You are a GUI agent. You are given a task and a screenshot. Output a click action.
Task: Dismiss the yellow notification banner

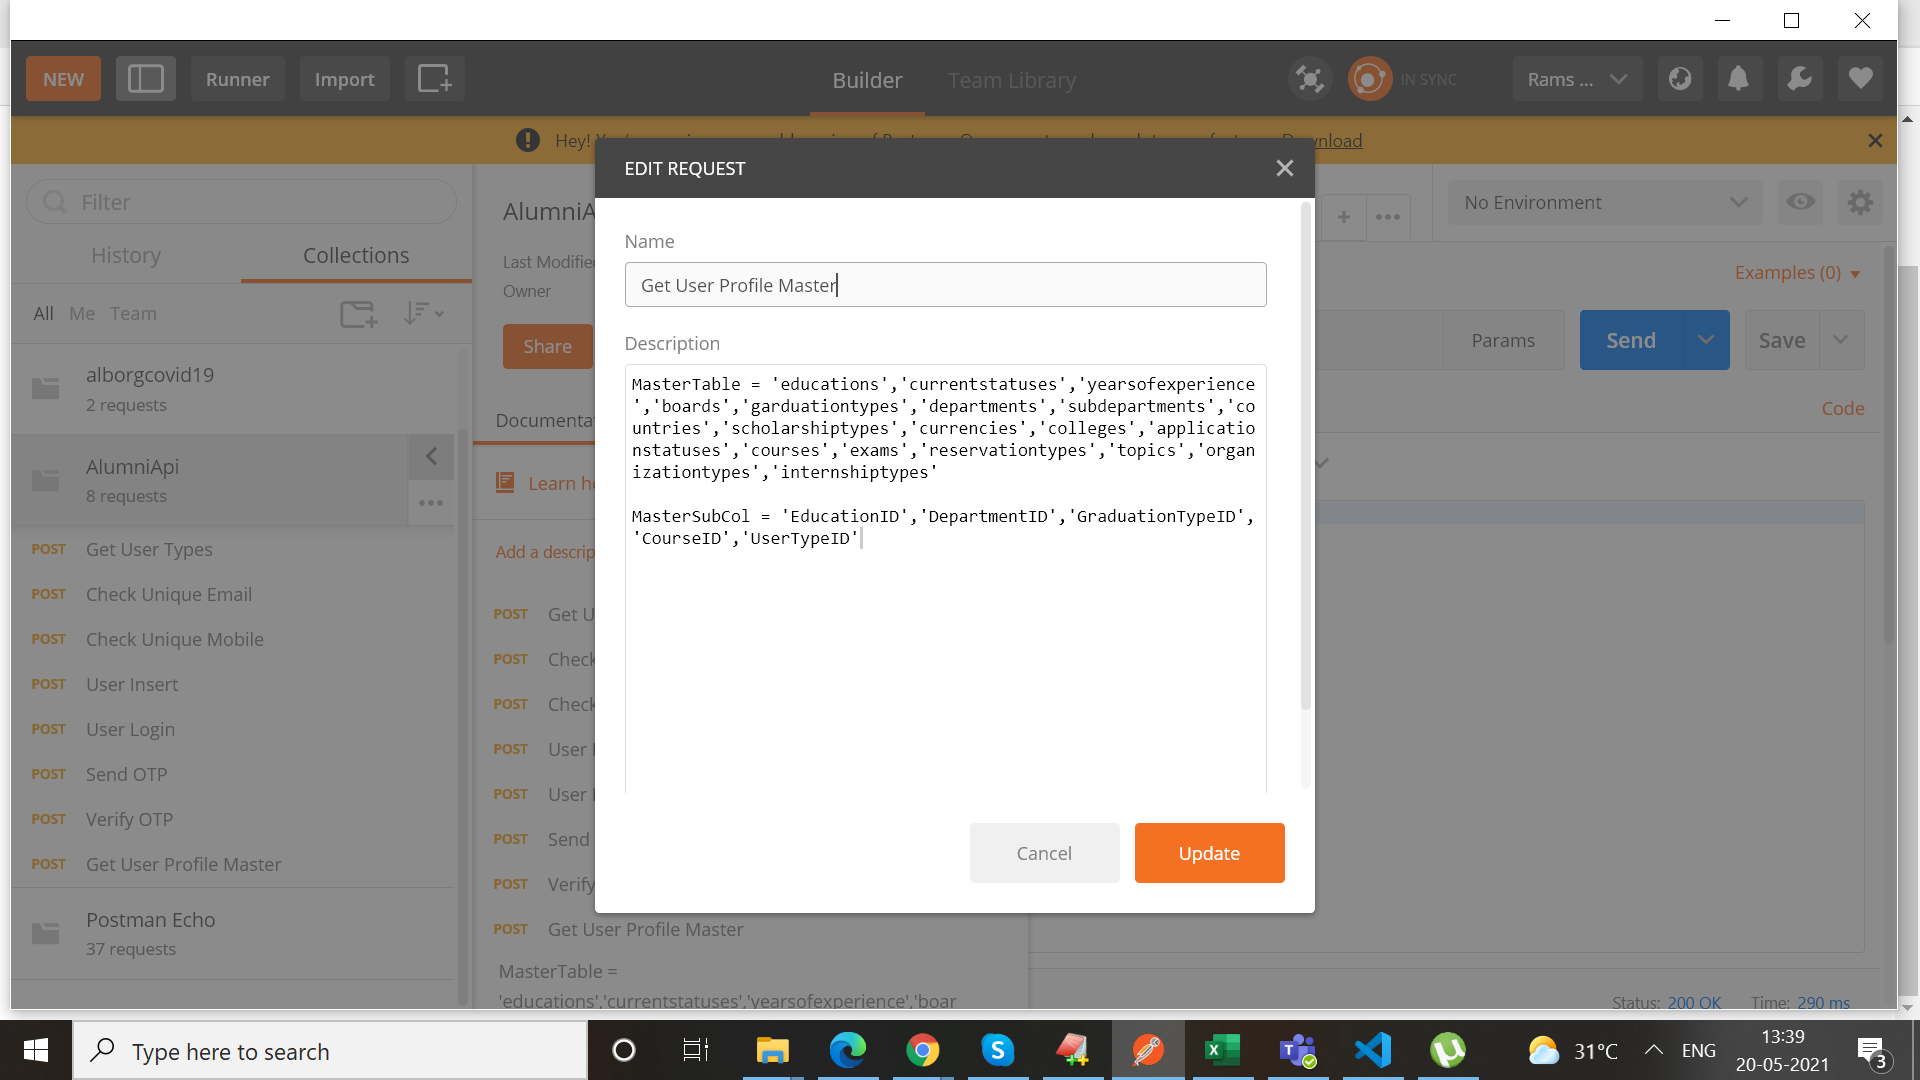[x=1875, y=141]
